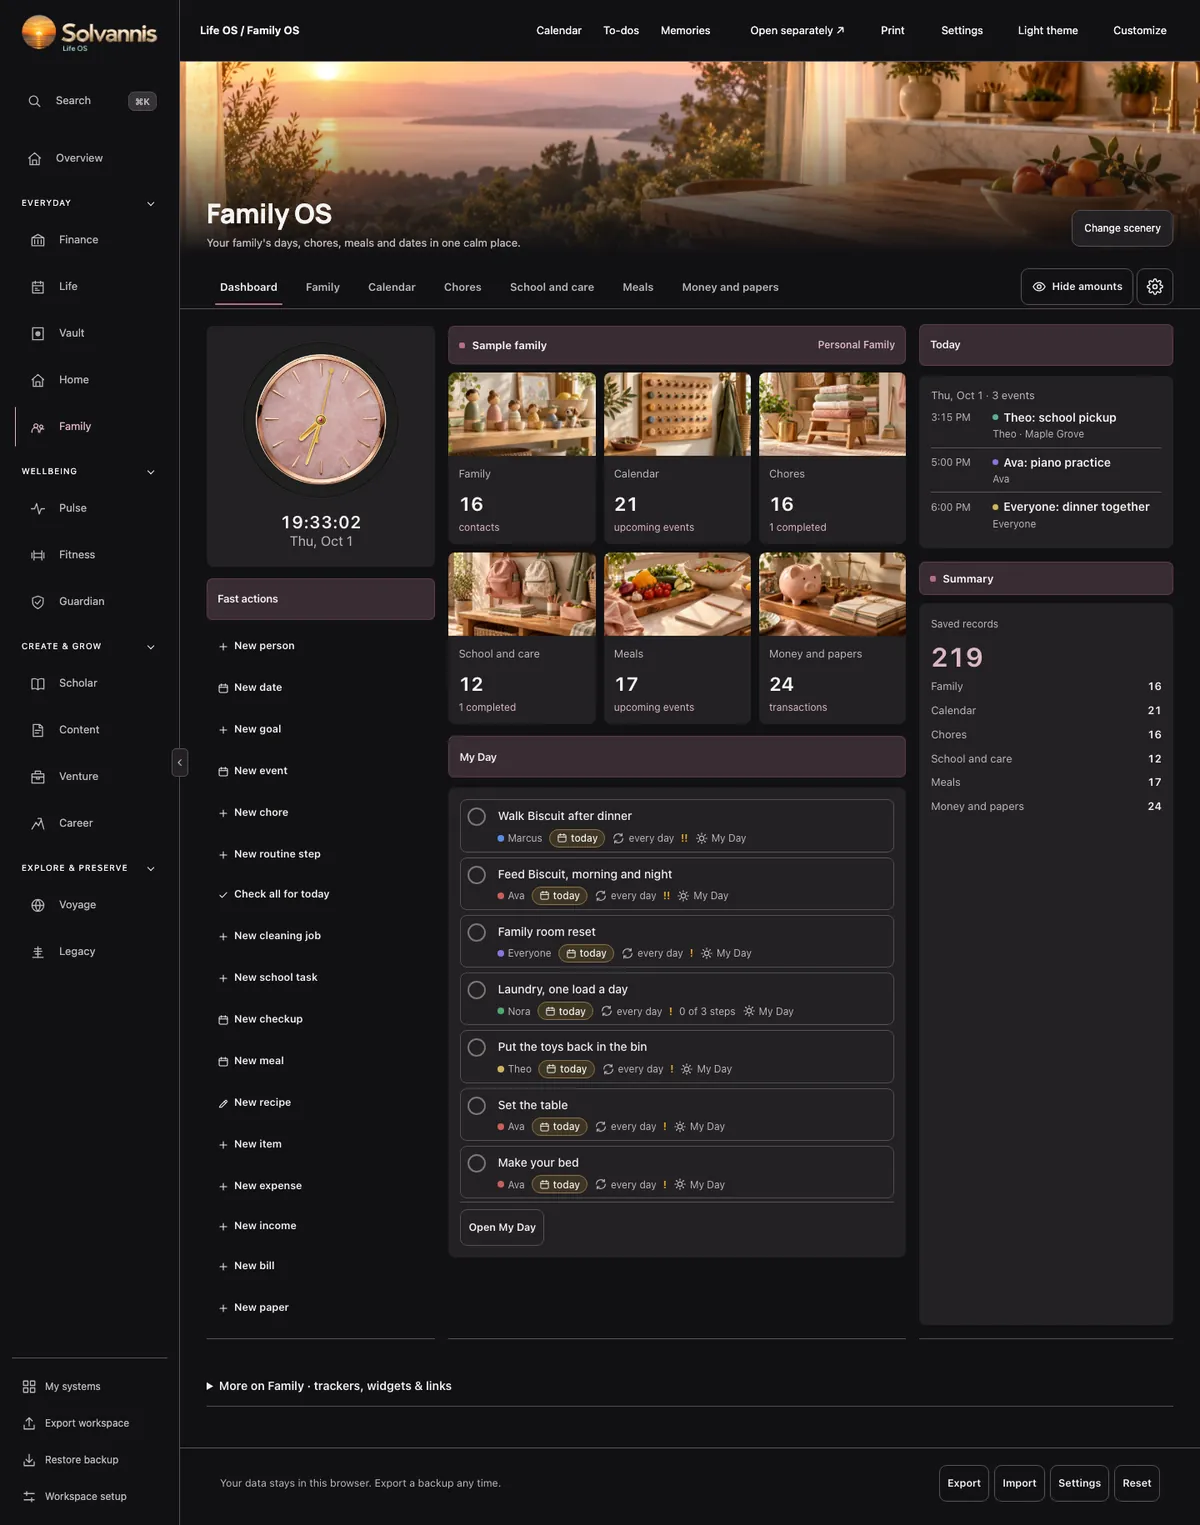Viewport: 1200px width, 1525px height.
Task: Go to Home in the sidebar
Action: 73,380
